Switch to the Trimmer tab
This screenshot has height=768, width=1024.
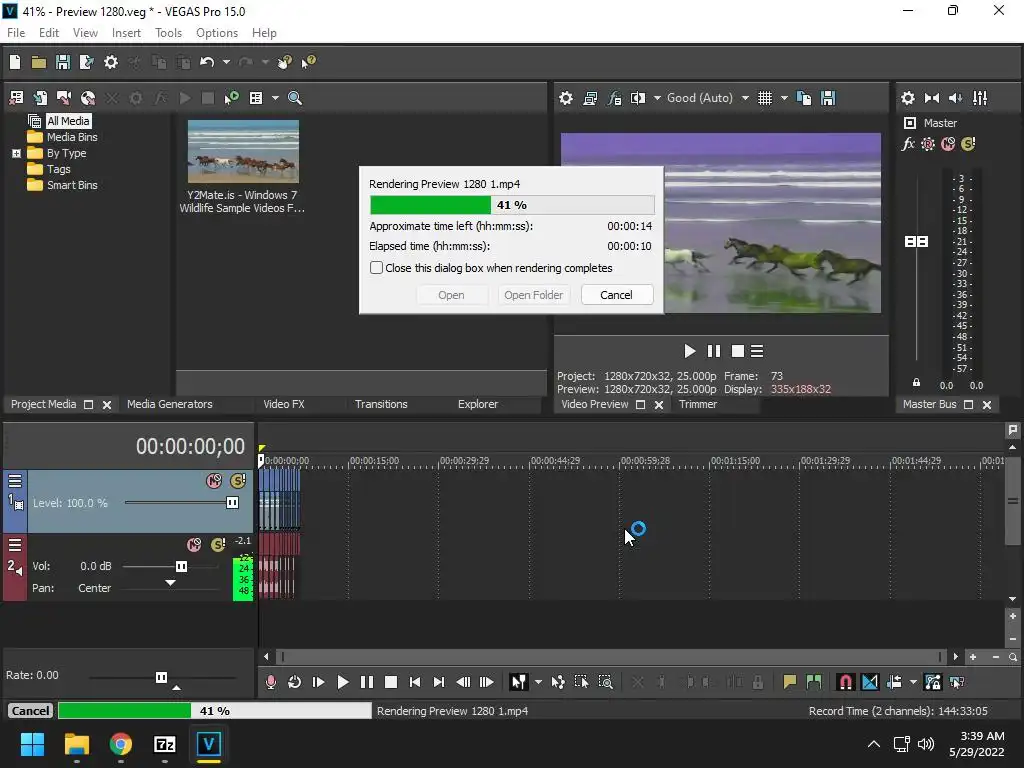point(697,404)
